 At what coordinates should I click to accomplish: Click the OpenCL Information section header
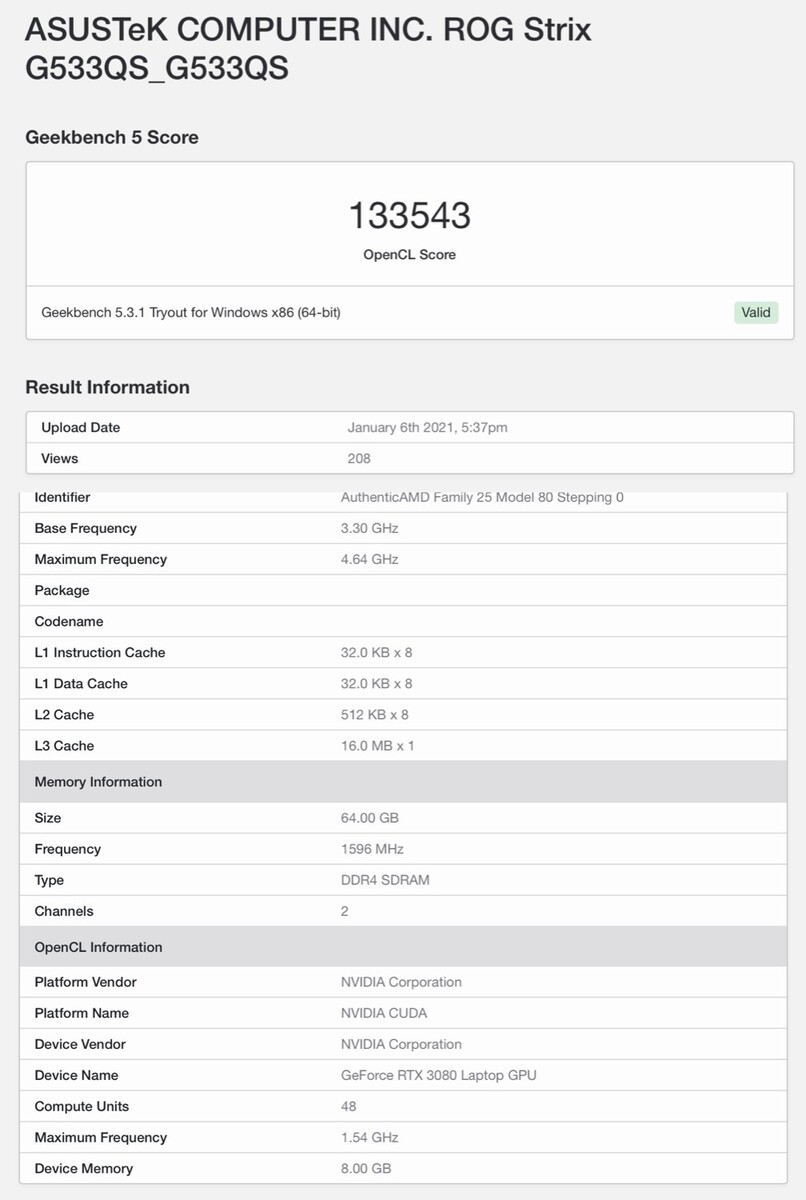(x=98, y=947)
